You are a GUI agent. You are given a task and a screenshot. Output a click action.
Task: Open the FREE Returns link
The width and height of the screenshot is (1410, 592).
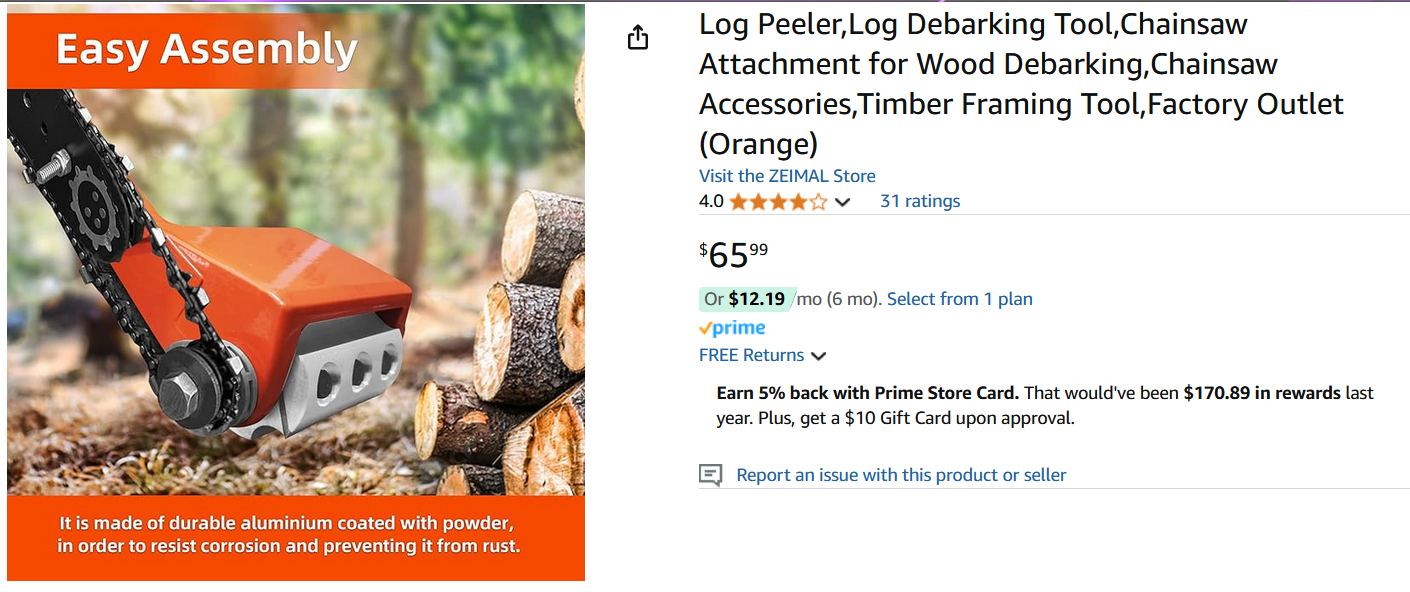tap(751, 355)
